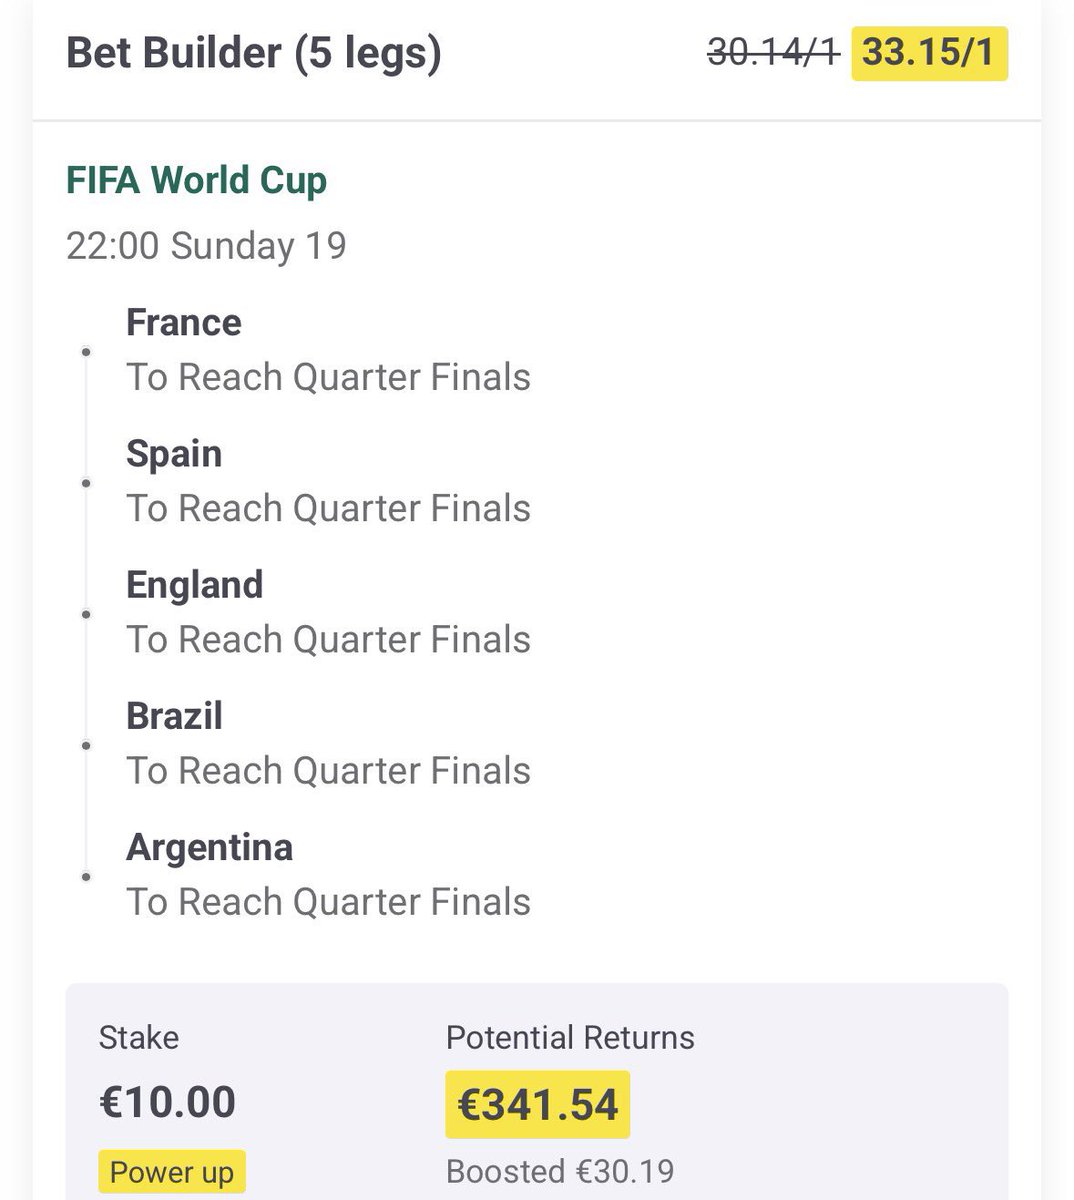Image resolution: width=1074 pixels, height=1200 pixels.
Task: Click the highlighted €341.54 potential returns
Action: (538, 1105)
